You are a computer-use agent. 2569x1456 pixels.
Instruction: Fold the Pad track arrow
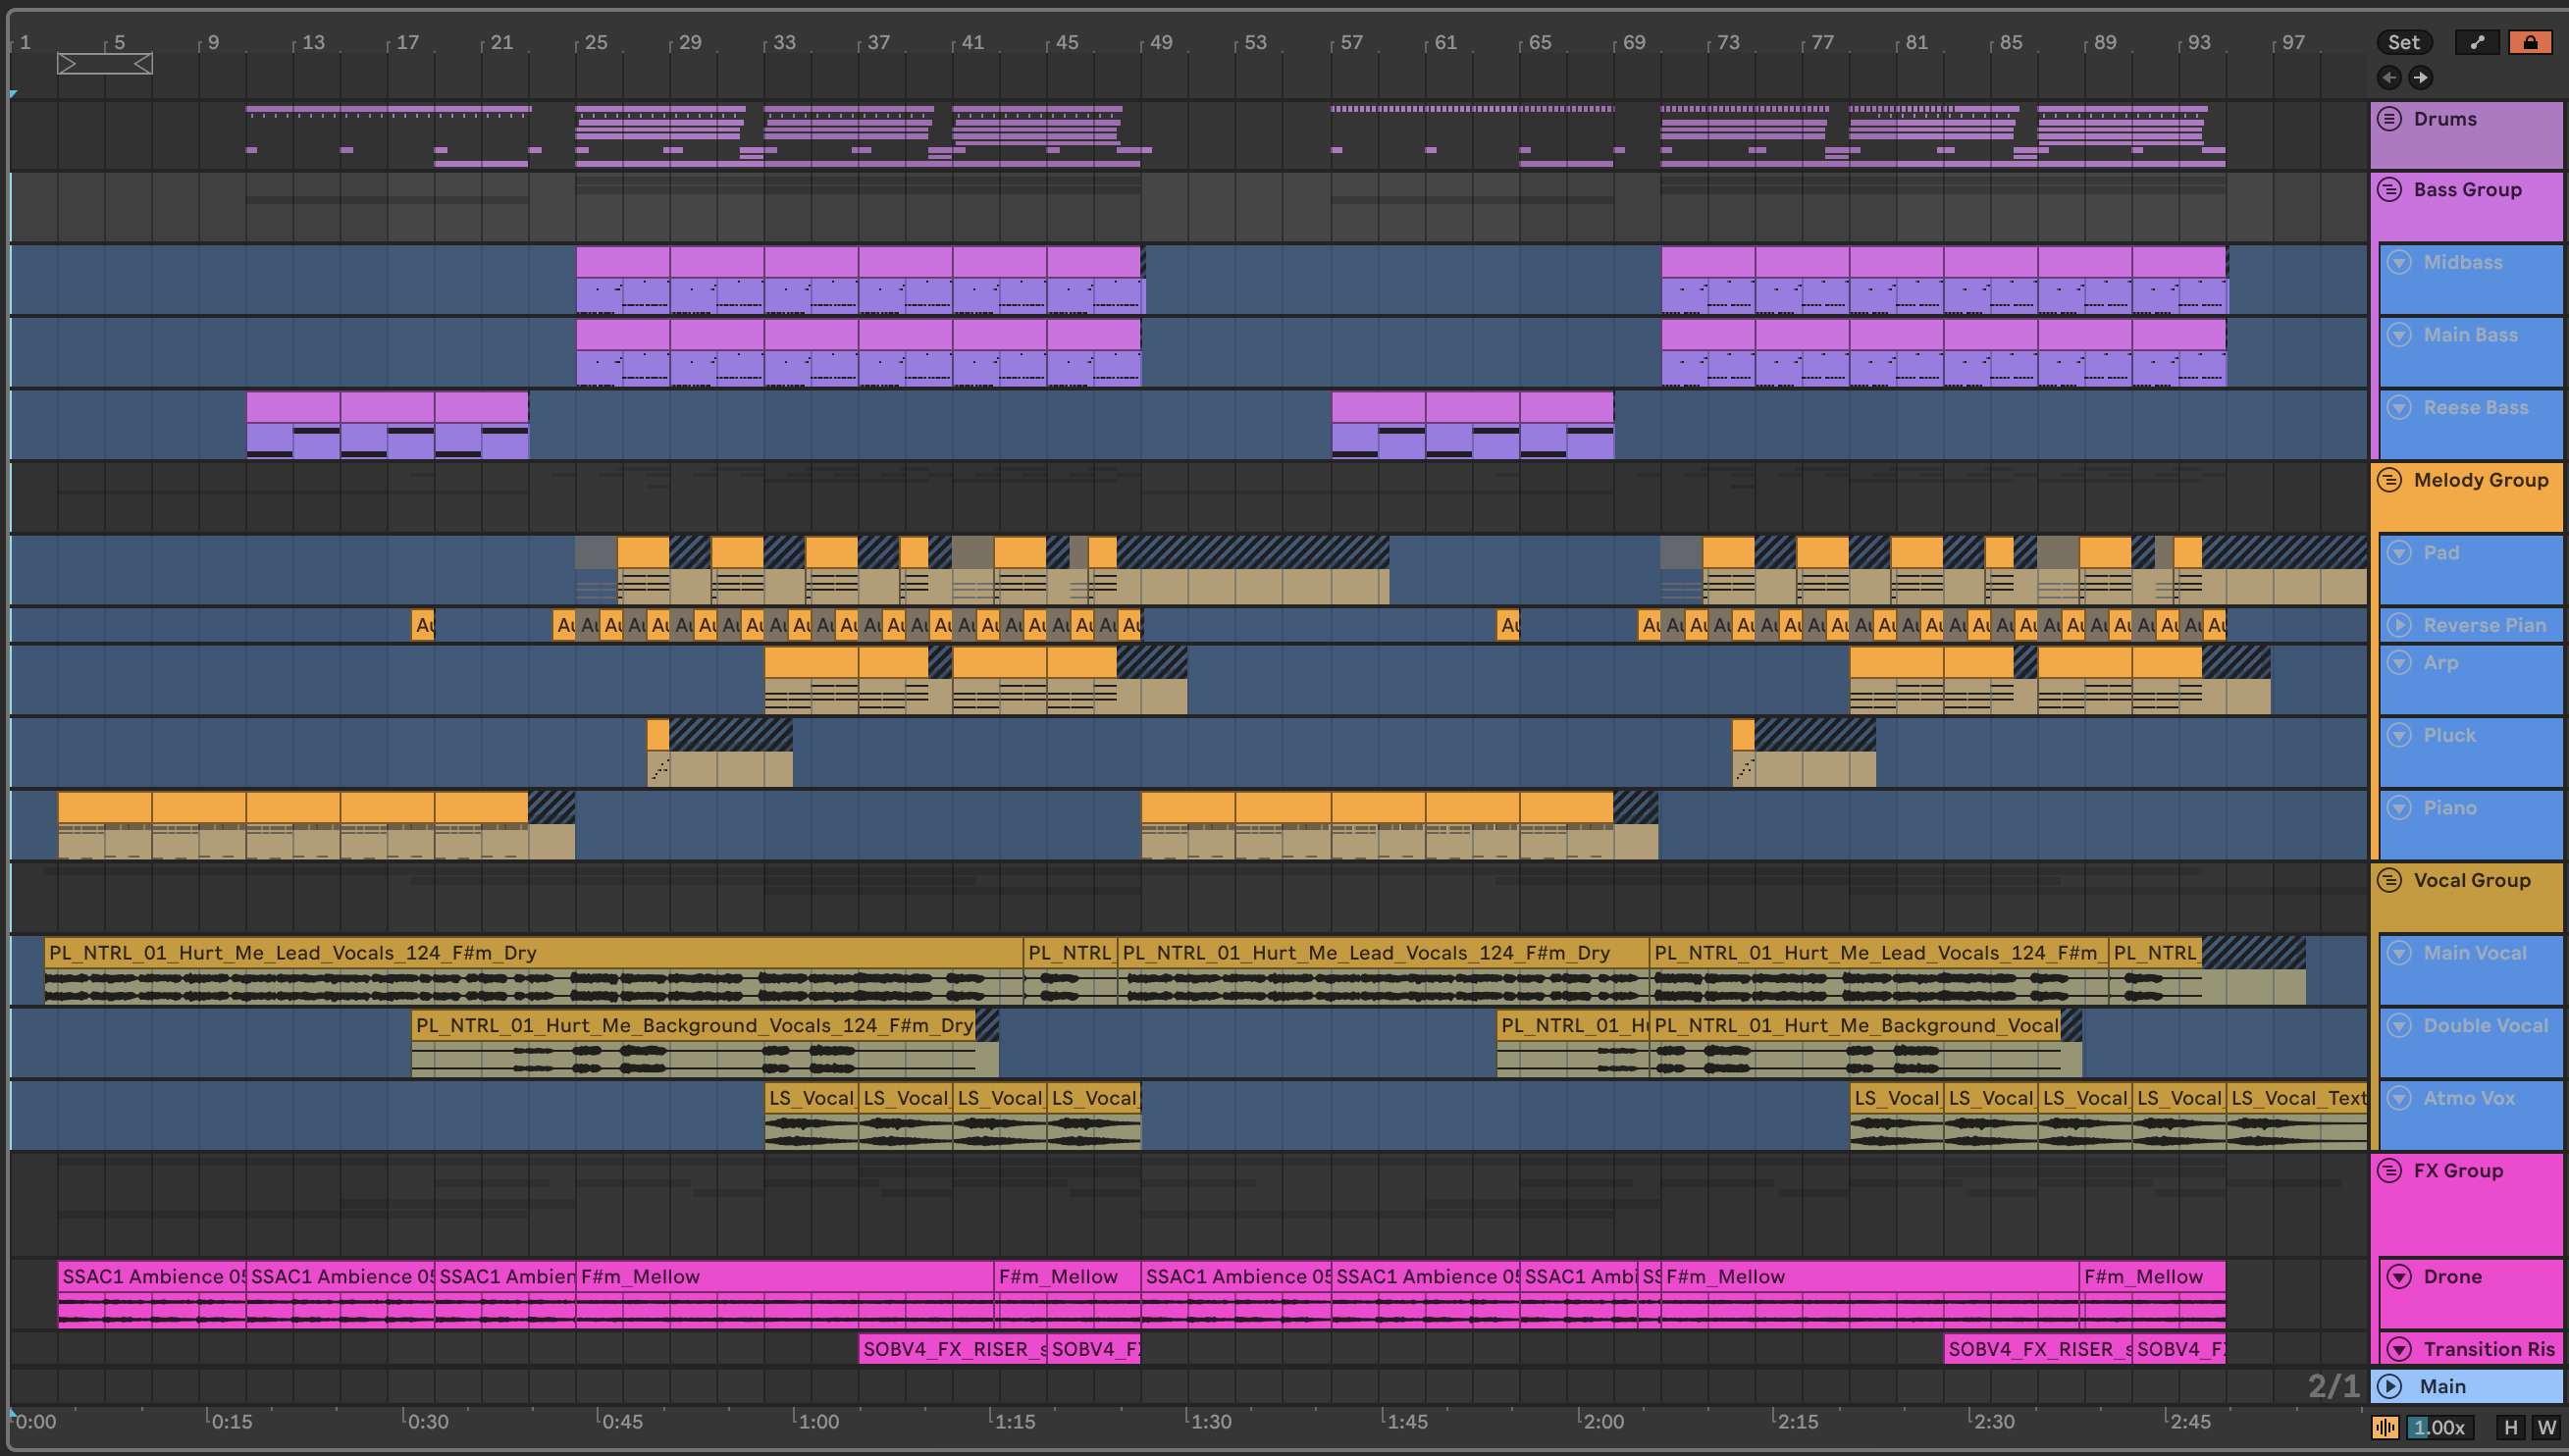click(x=2399, y=552)
